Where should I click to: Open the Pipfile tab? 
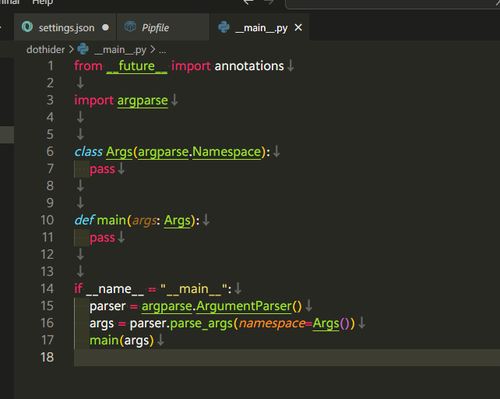(163, 27)
